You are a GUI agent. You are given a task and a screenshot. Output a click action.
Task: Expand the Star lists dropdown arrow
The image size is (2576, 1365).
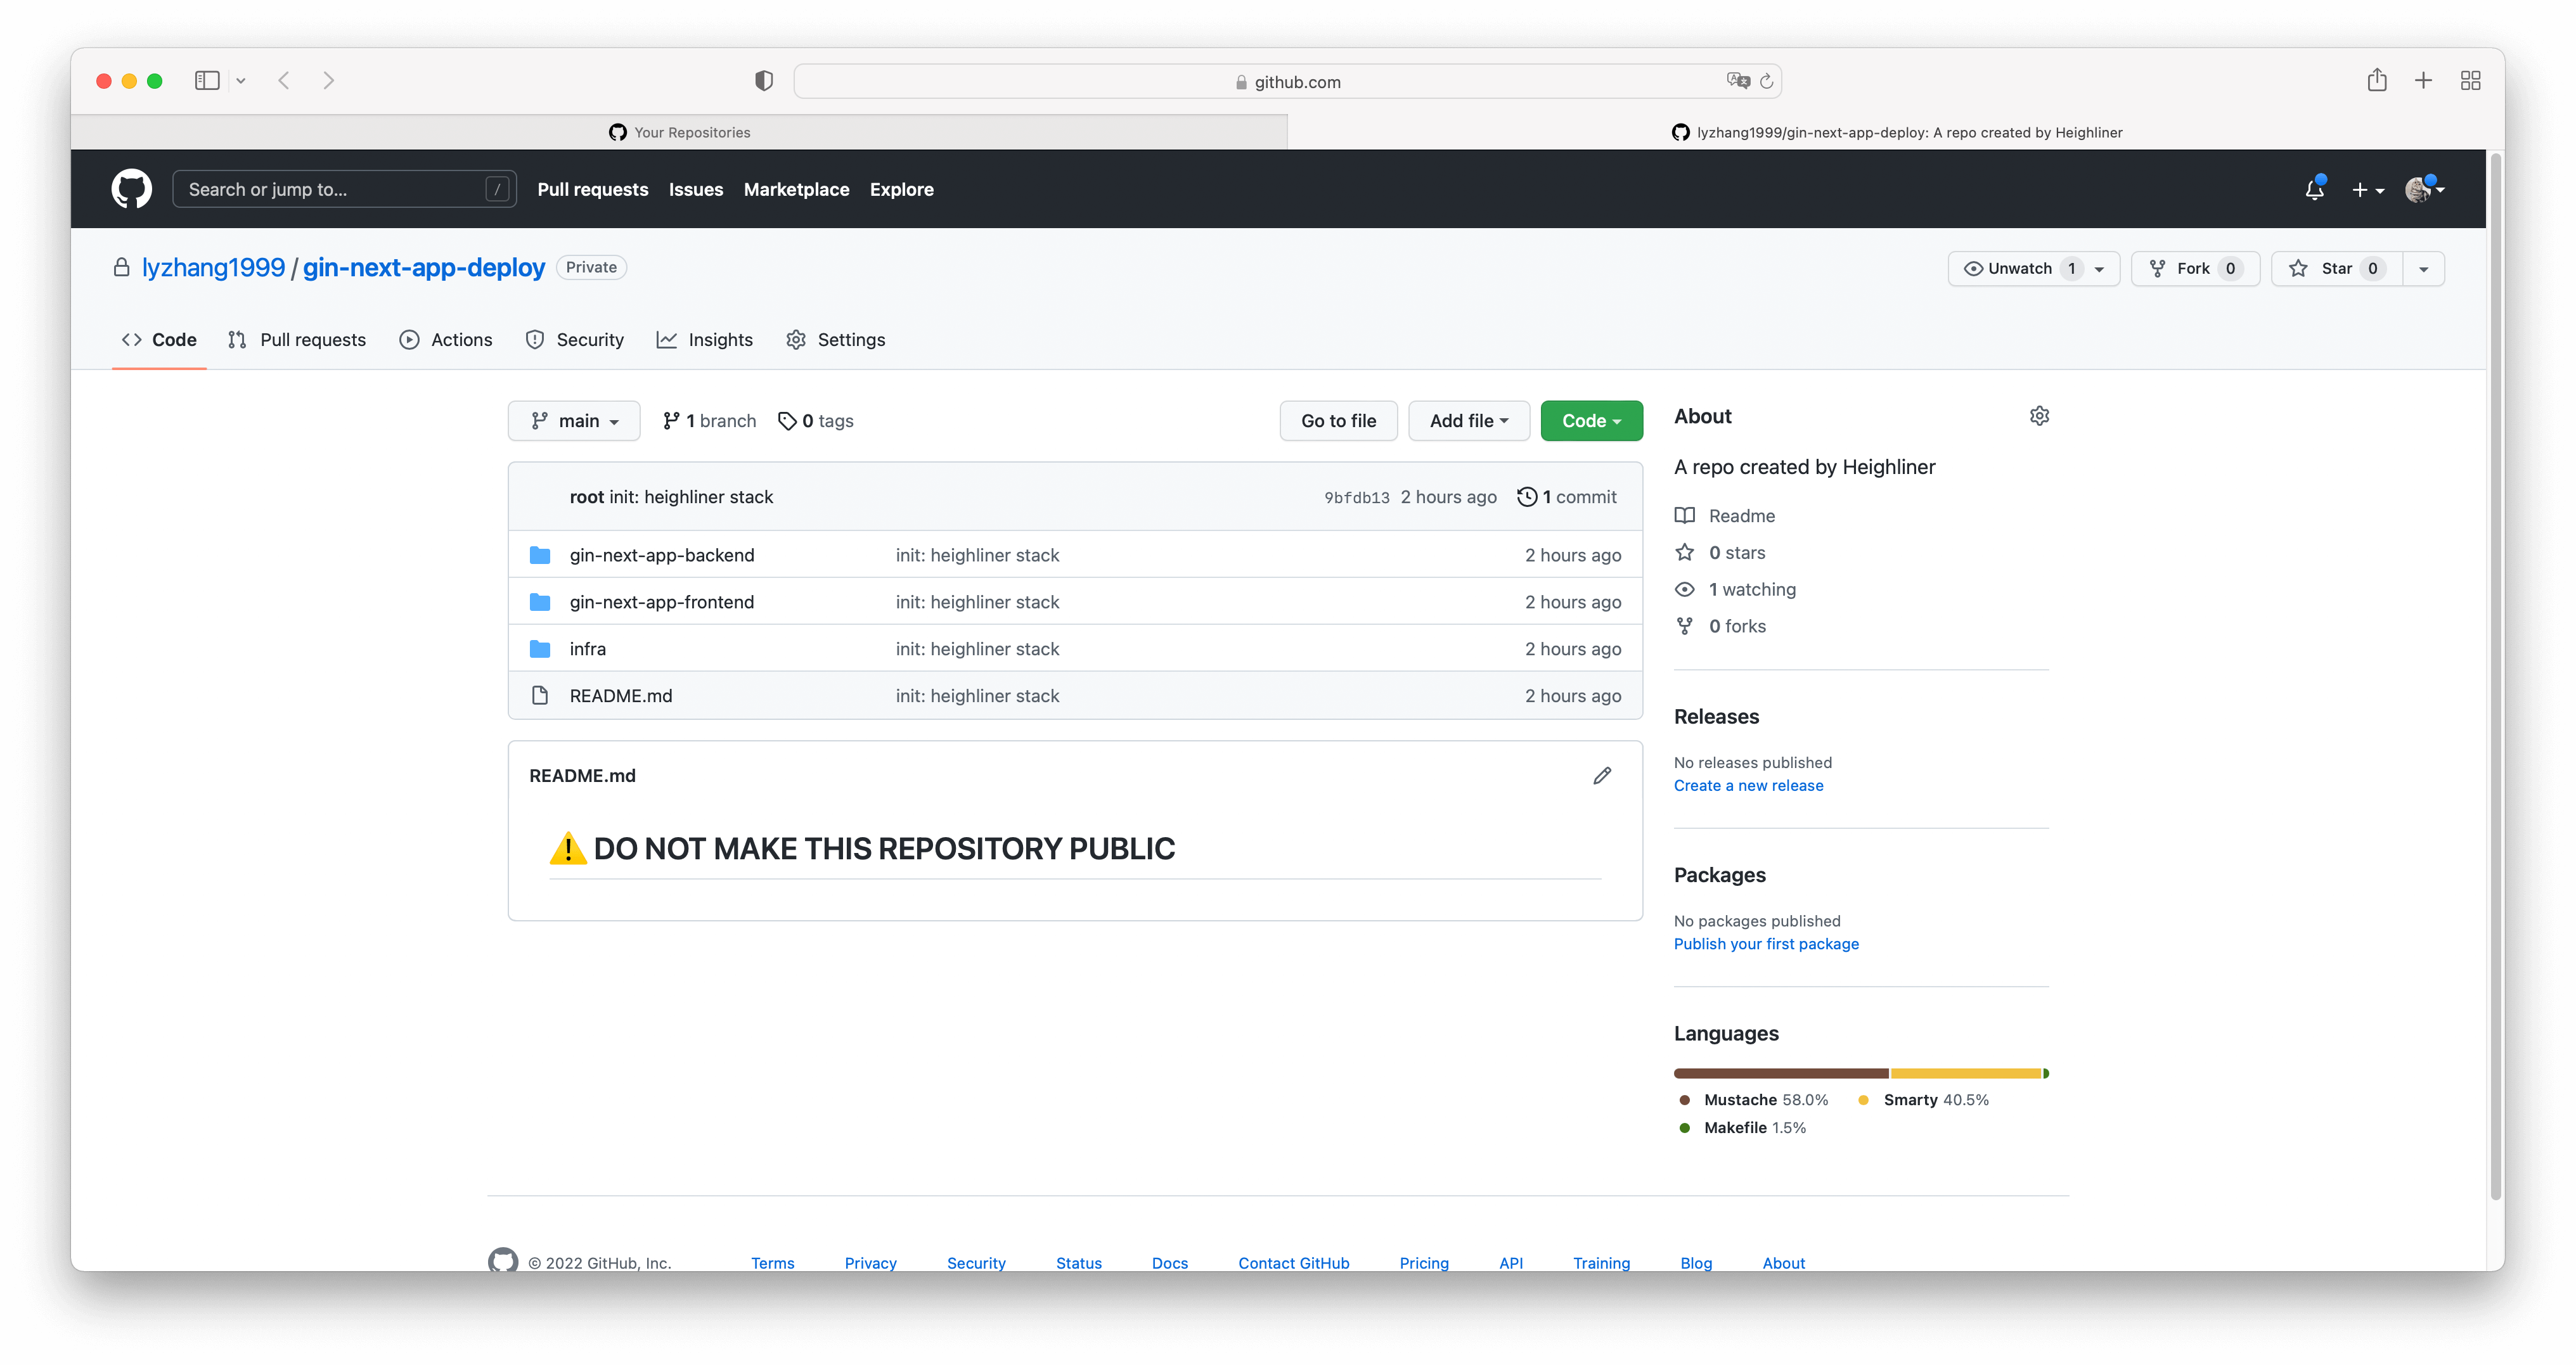coord(2424,269)
